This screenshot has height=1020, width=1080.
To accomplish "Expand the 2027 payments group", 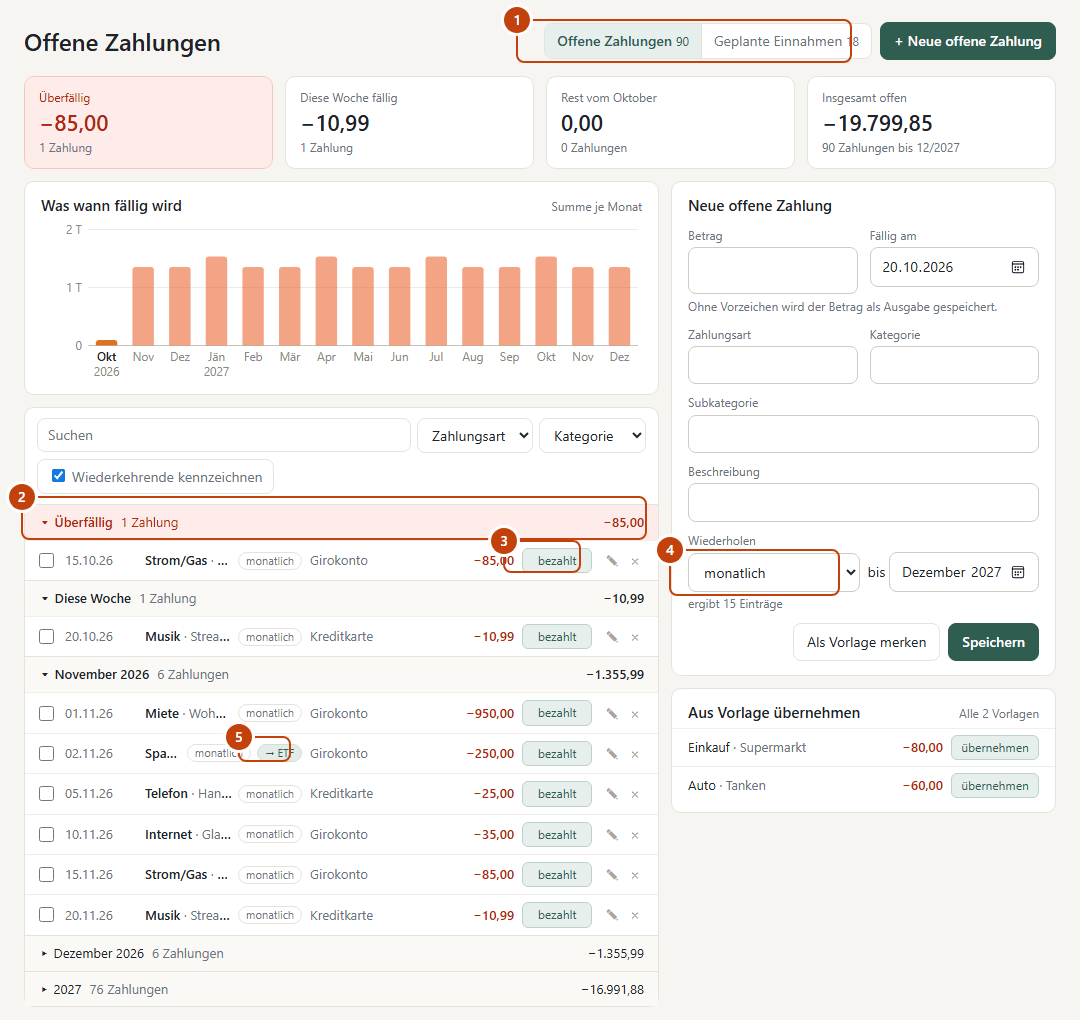I will [341, 990].
